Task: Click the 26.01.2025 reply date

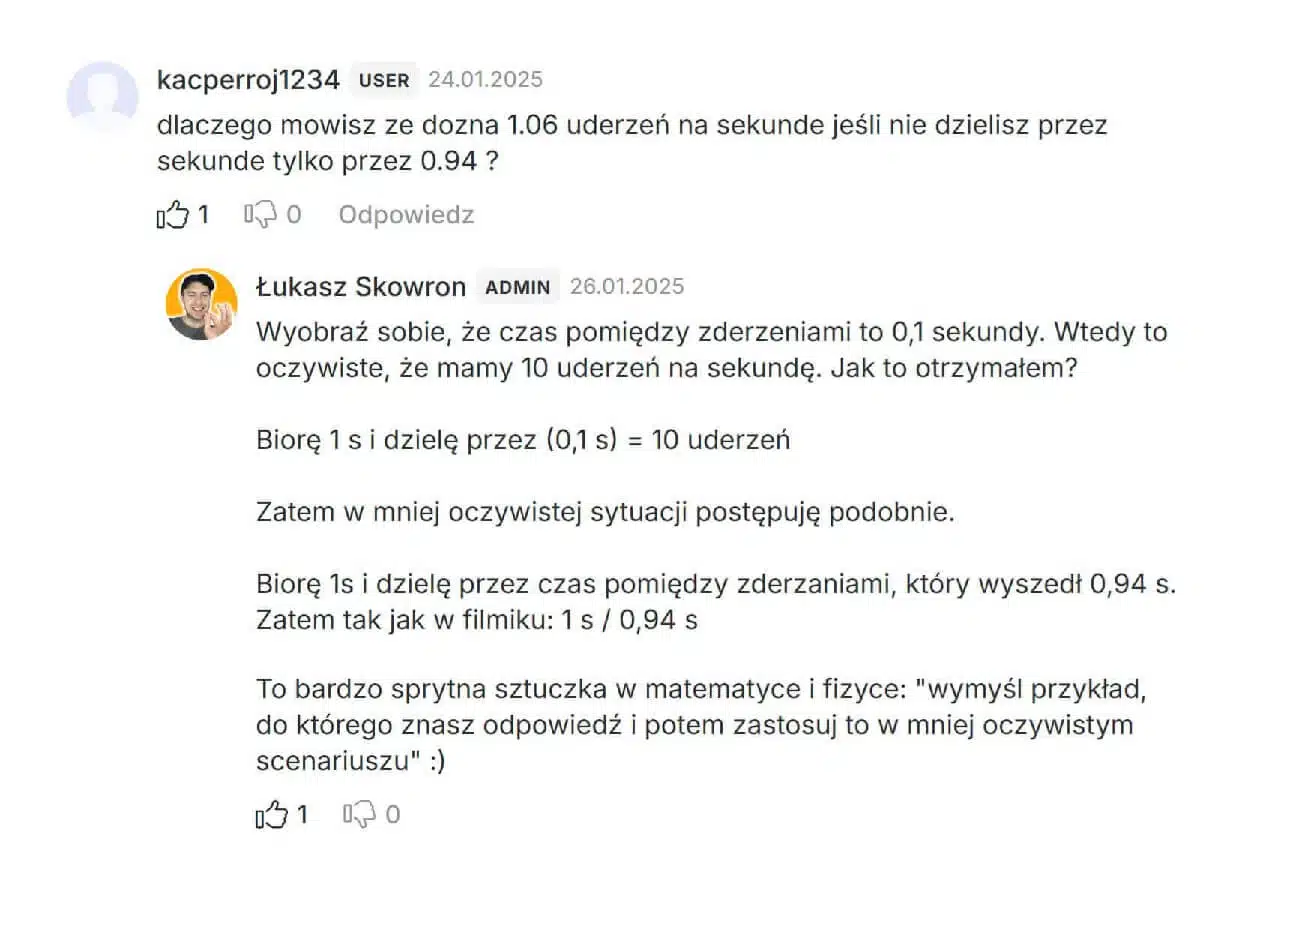Action: pyautogui.click(x=627, y=287)
